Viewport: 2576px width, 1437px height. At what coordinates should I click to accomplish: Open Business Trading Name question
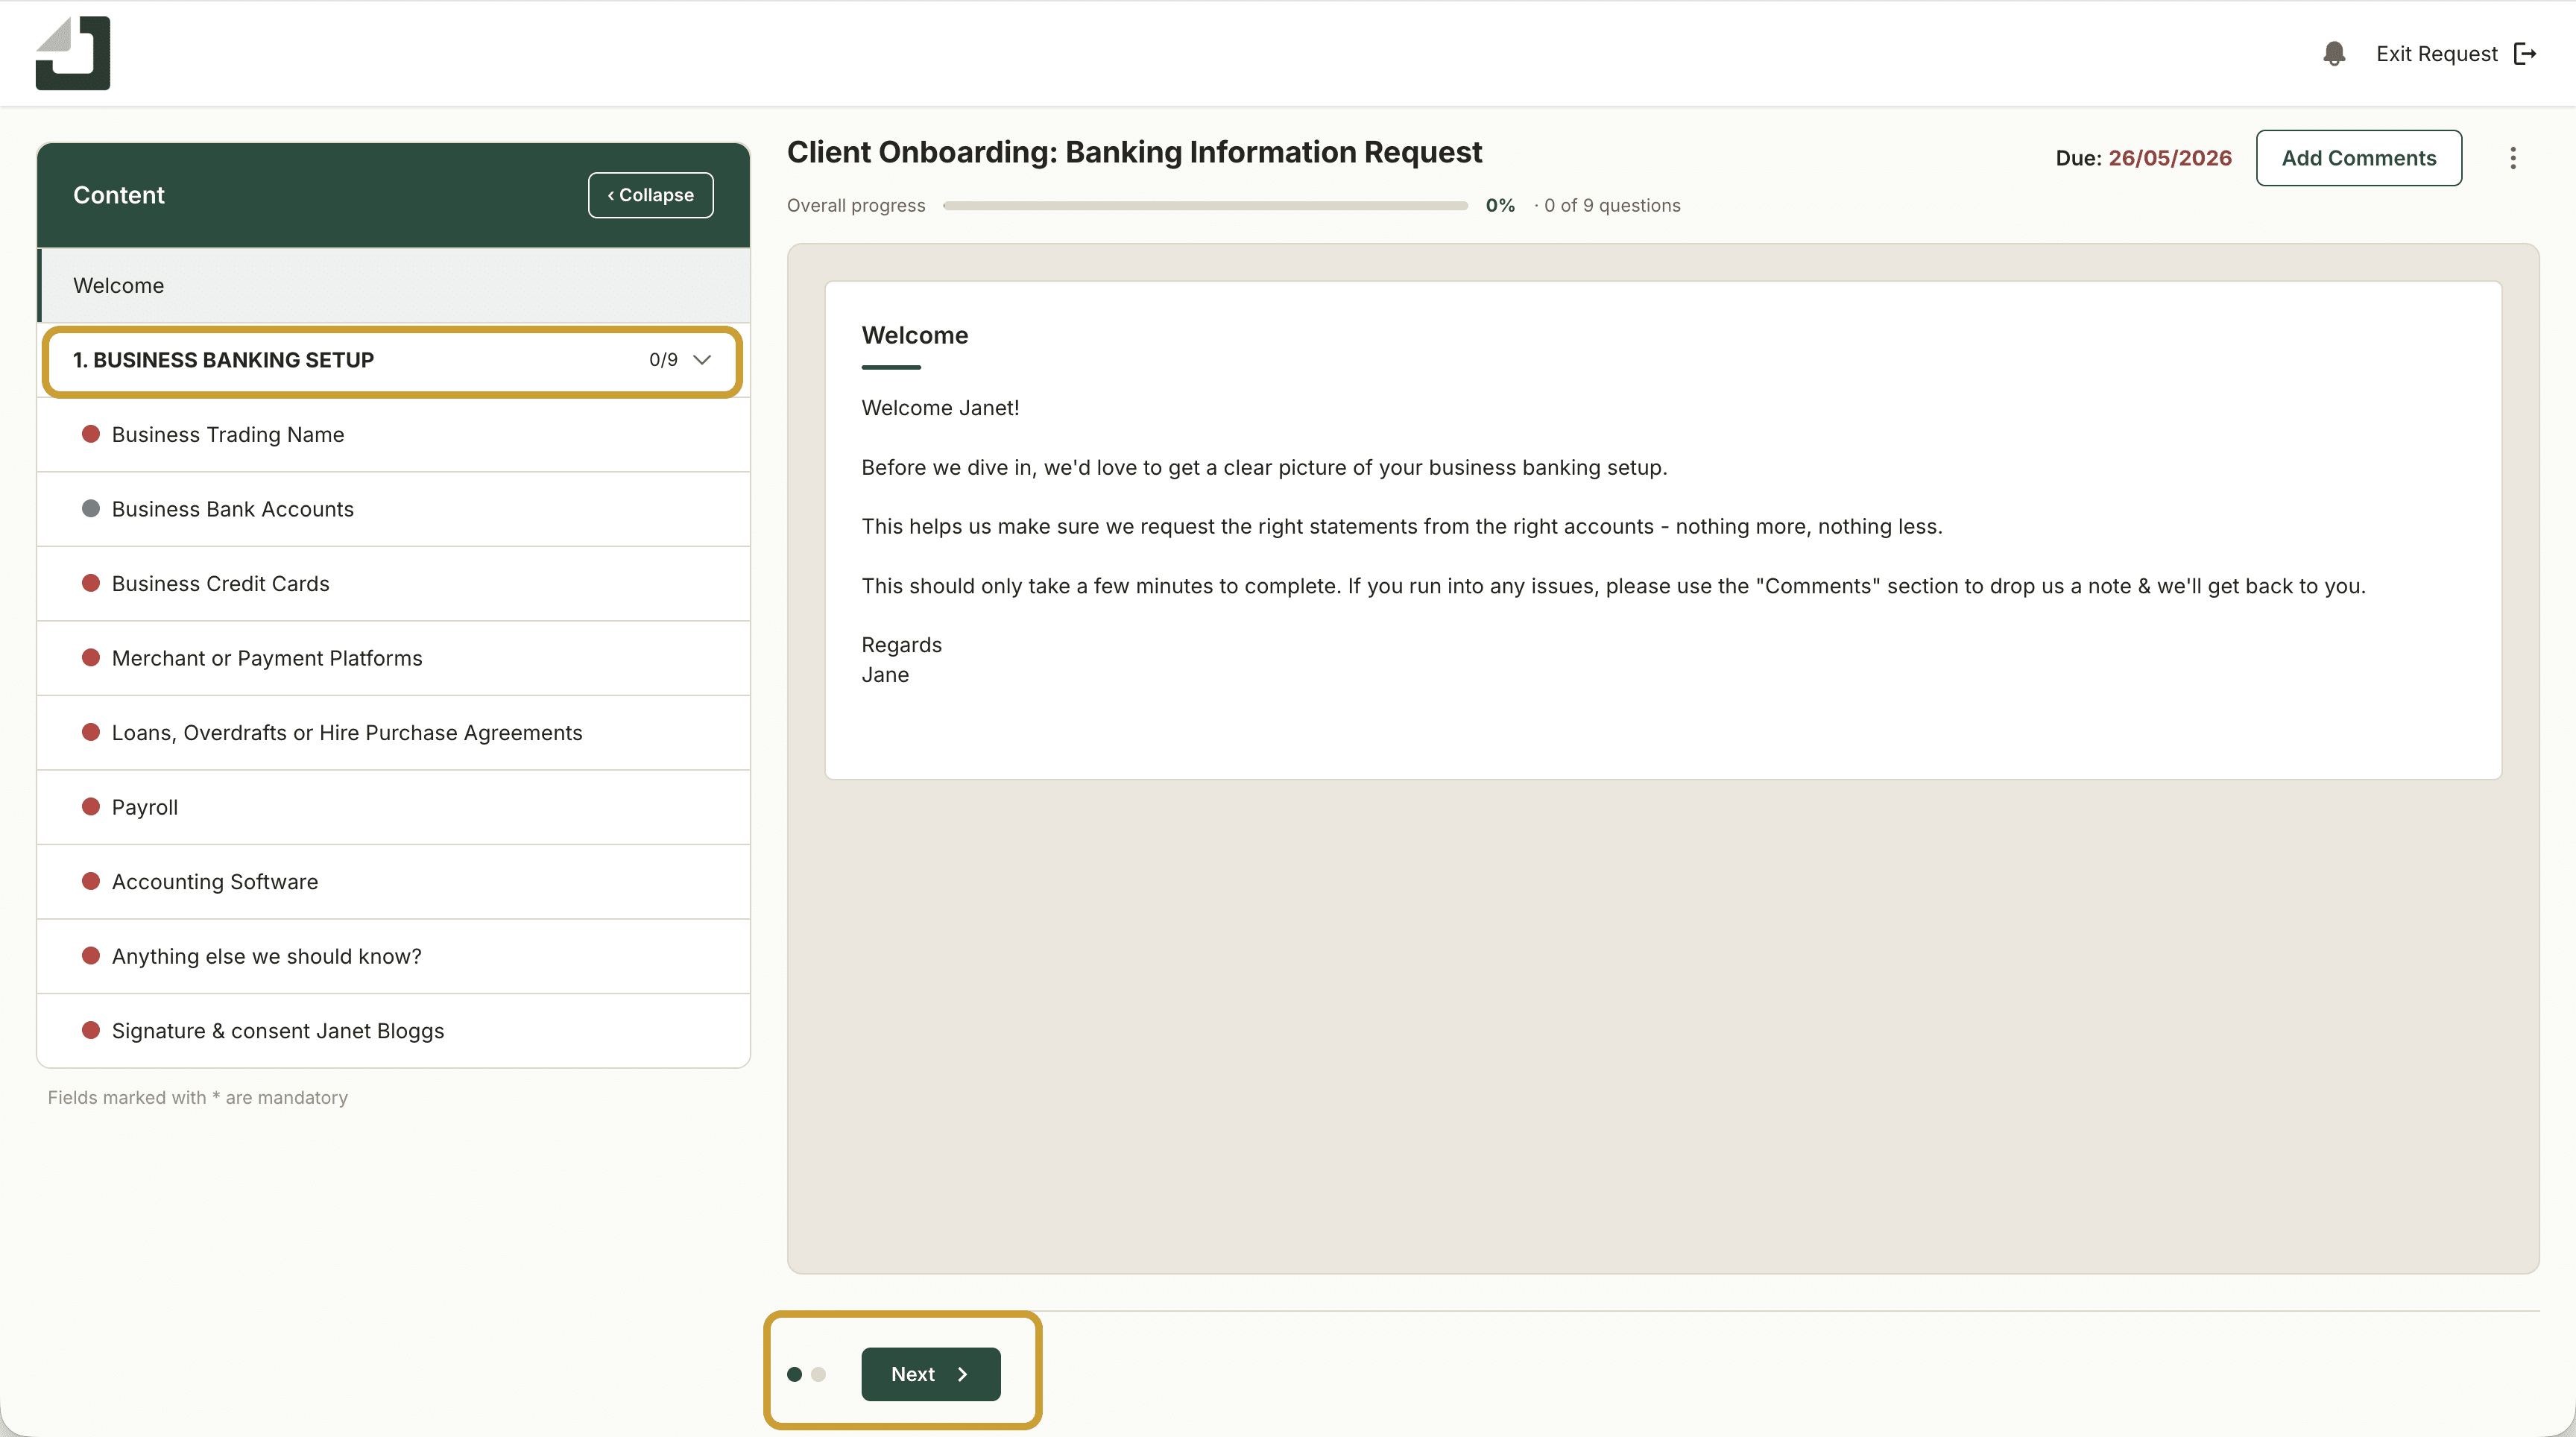click(394, 435)
